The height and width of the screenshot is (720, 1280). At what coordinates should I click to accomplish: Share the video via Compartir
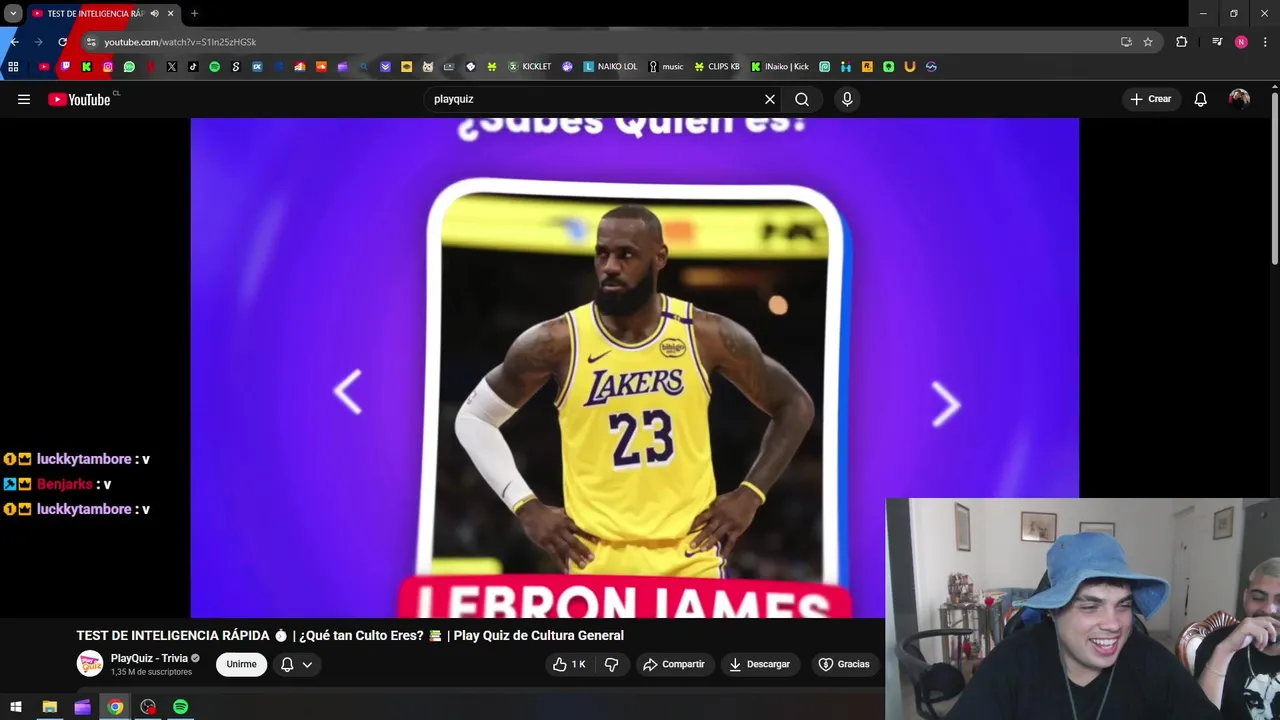[675, 664]
